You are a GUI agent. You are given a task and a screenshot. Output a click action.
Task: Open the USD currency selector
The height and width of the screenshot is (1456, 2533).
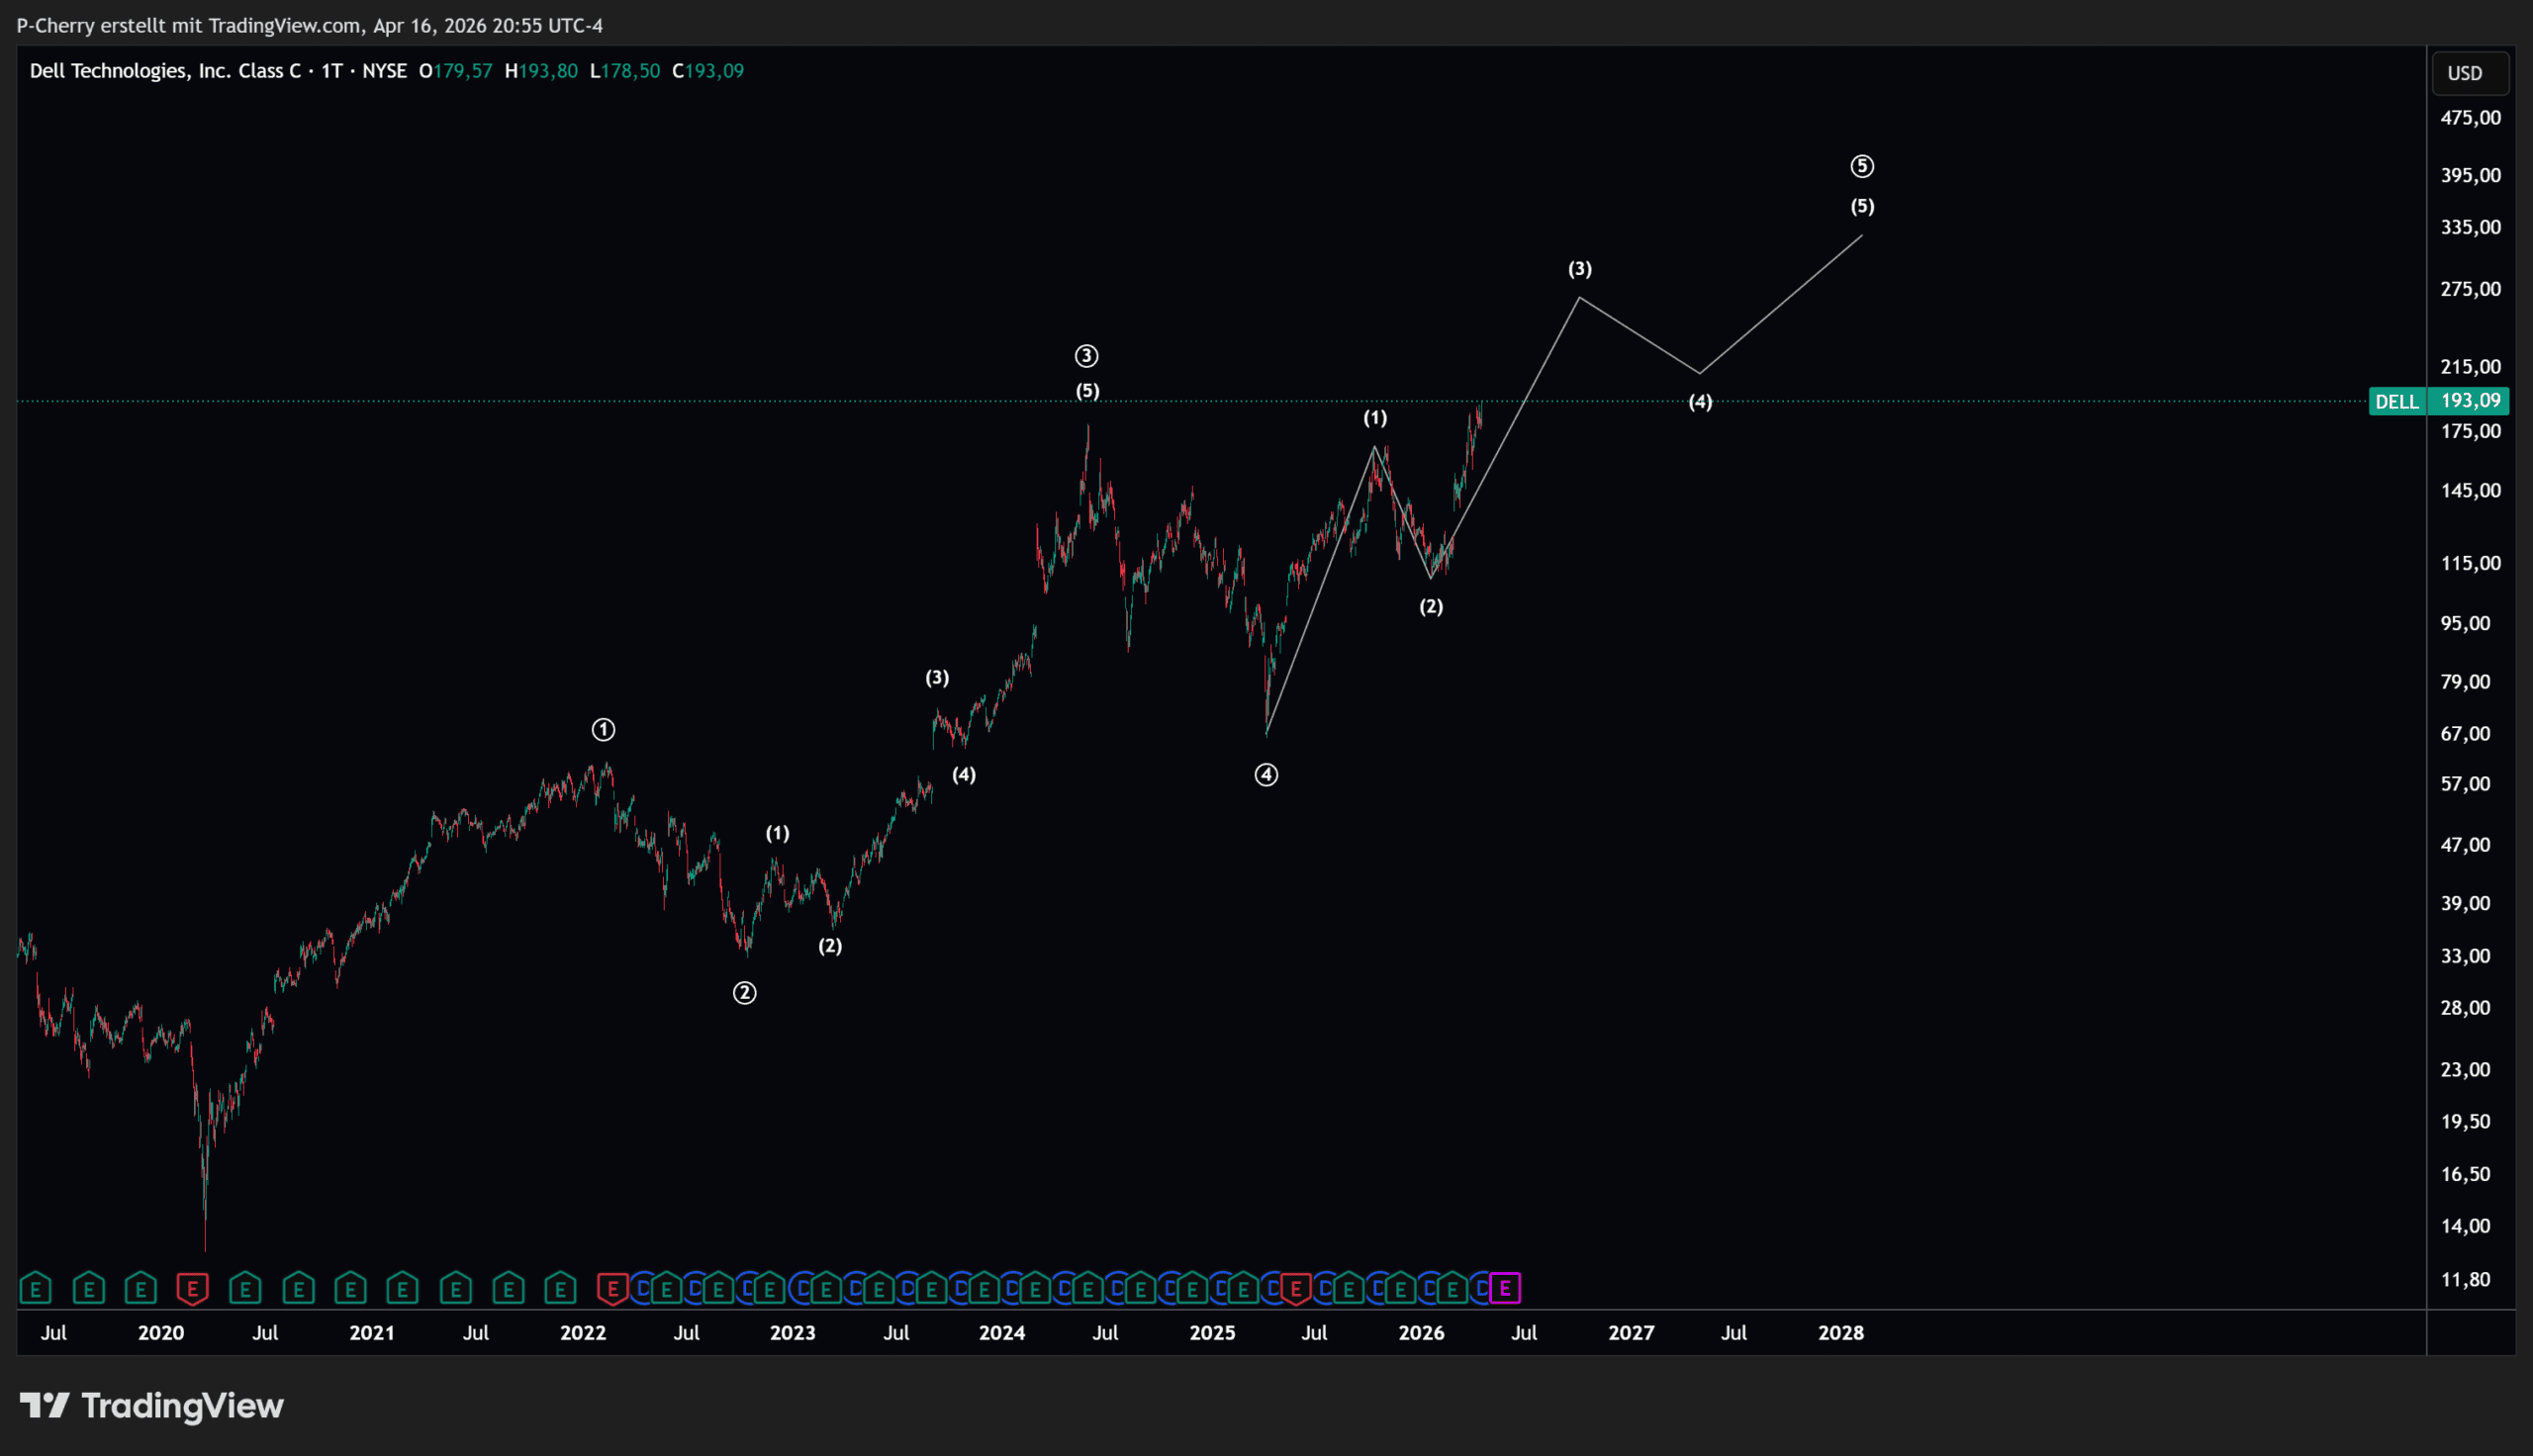pyautogui.click(x=2465, y=73)
